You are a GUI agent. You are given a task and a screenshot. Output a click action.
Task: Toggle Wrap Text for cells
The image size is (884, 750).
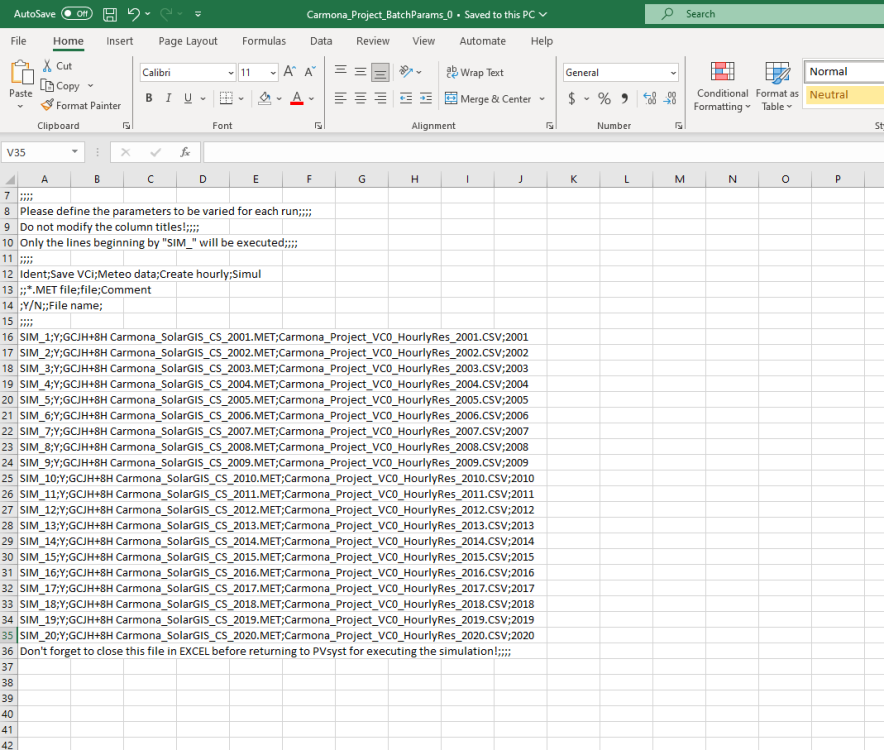pos(475,72)
